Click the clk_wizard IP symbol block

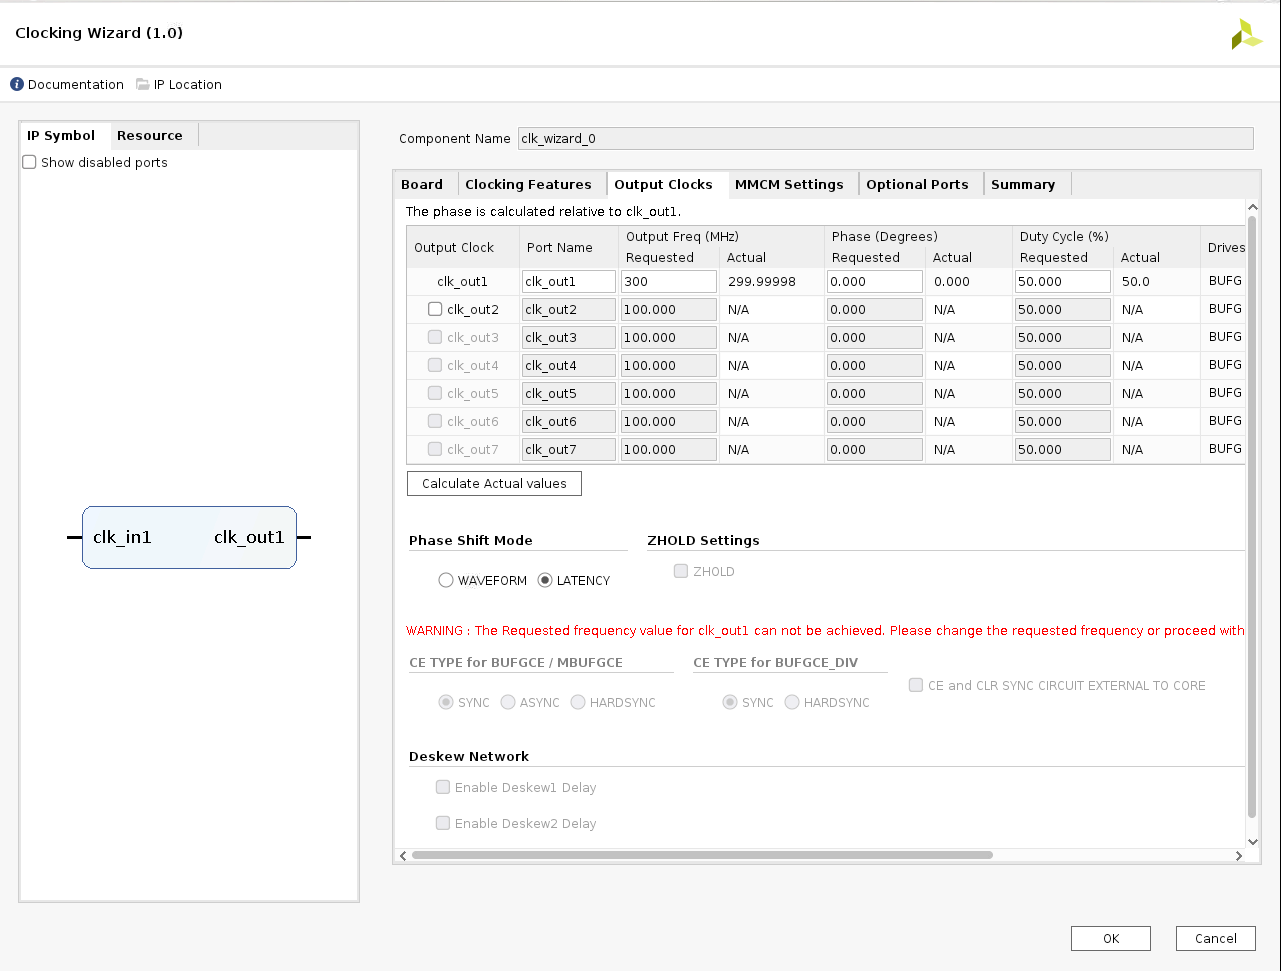pyautogui.click(x=189, y=538)
